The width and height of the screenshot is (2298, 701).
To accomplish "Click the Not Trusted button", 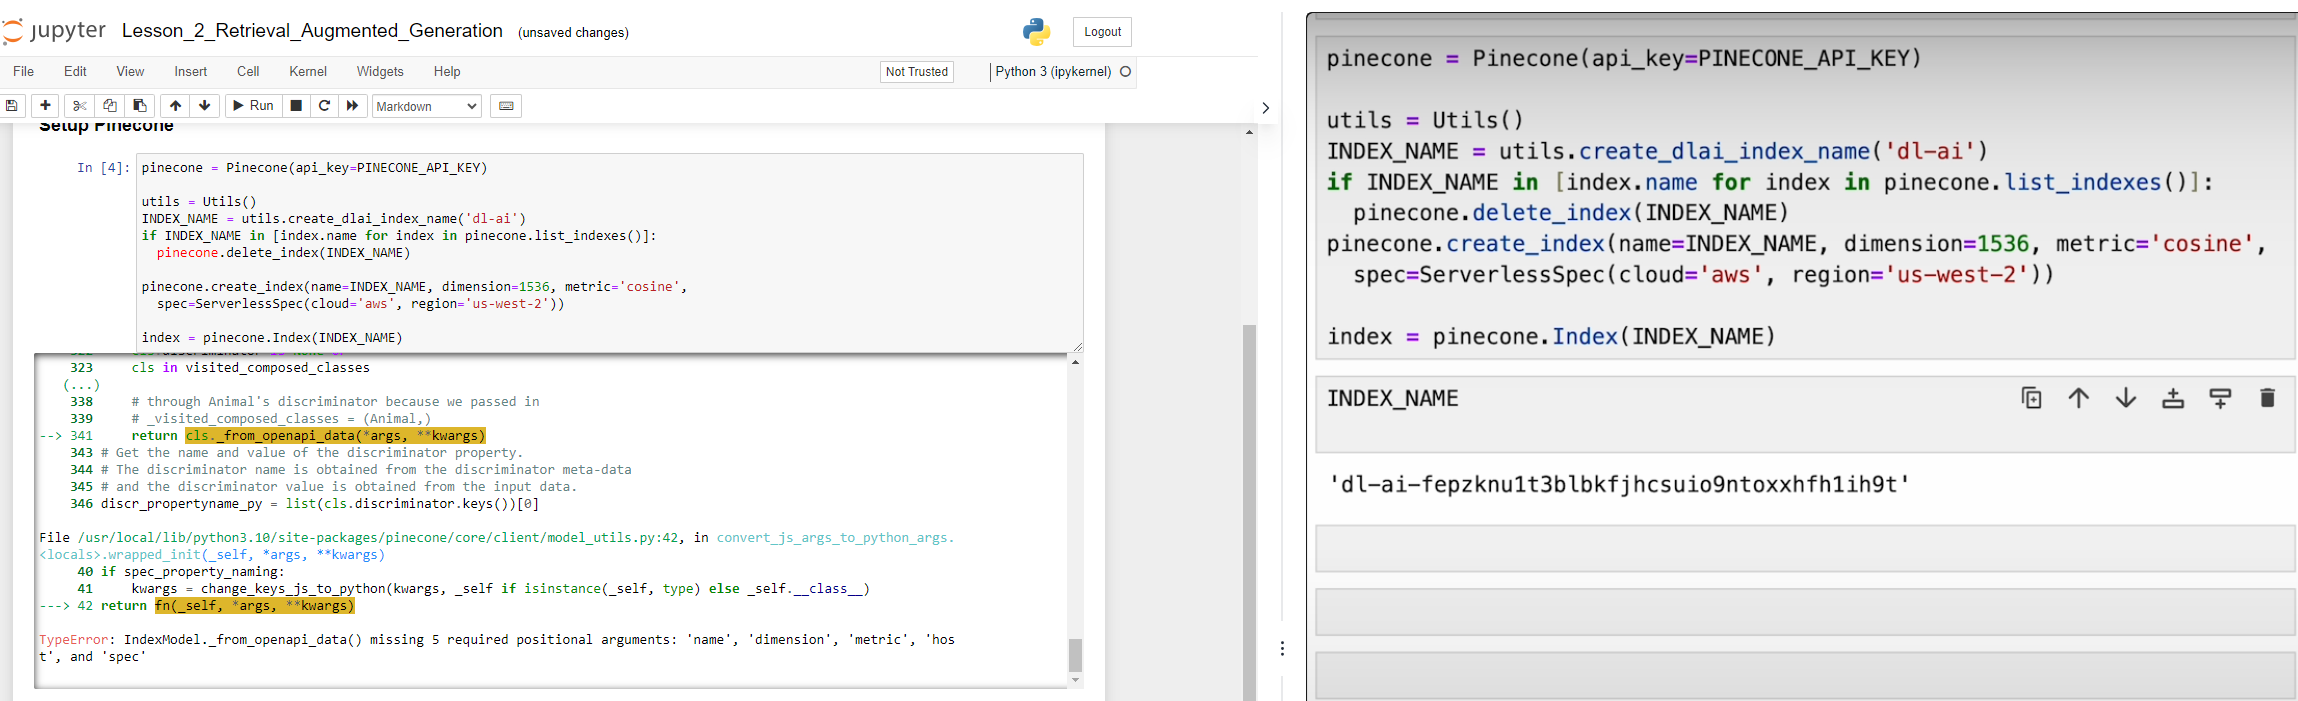I will point(916,72).
